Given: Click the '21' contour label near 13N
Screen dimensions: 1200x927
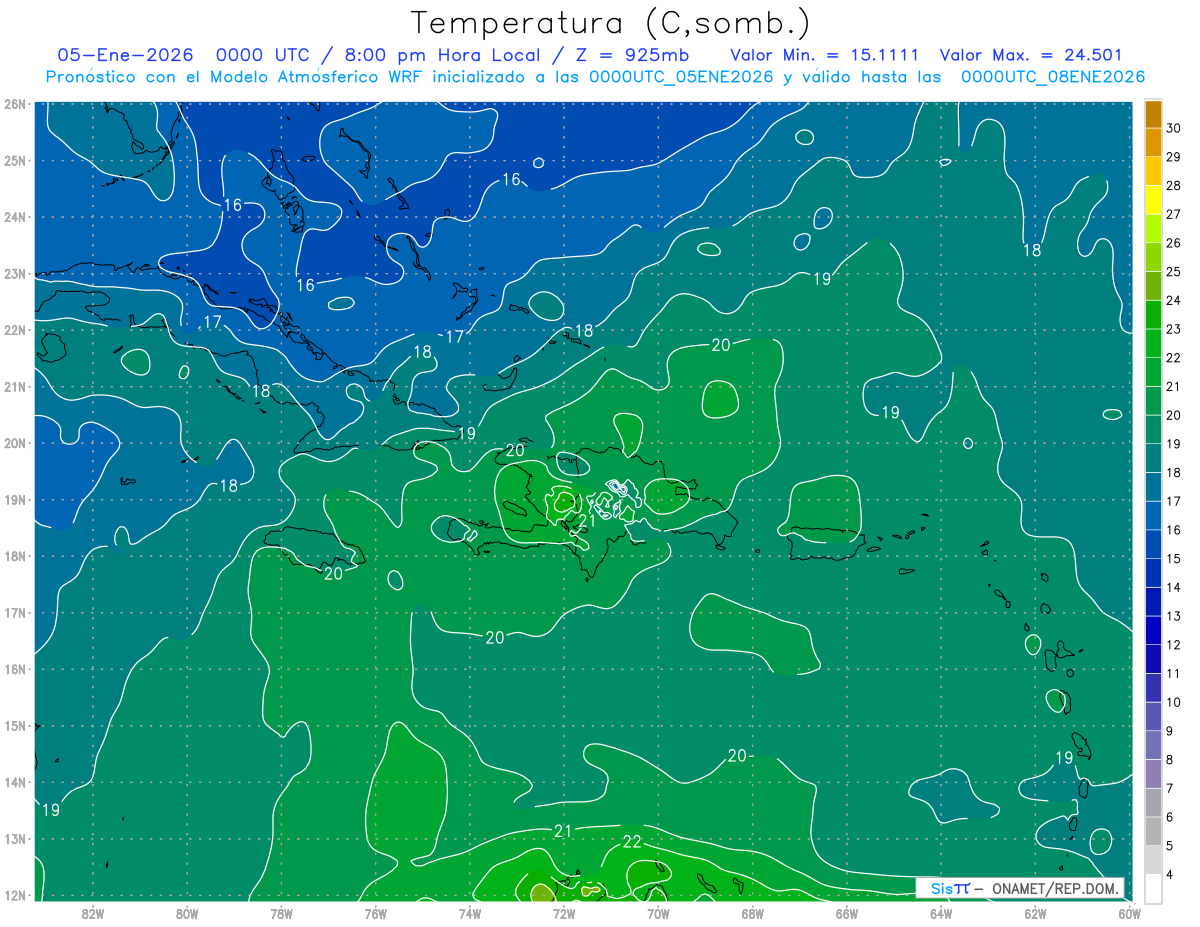Looking at the screenshot, I should pyautogui.click(x=563, y=831).
